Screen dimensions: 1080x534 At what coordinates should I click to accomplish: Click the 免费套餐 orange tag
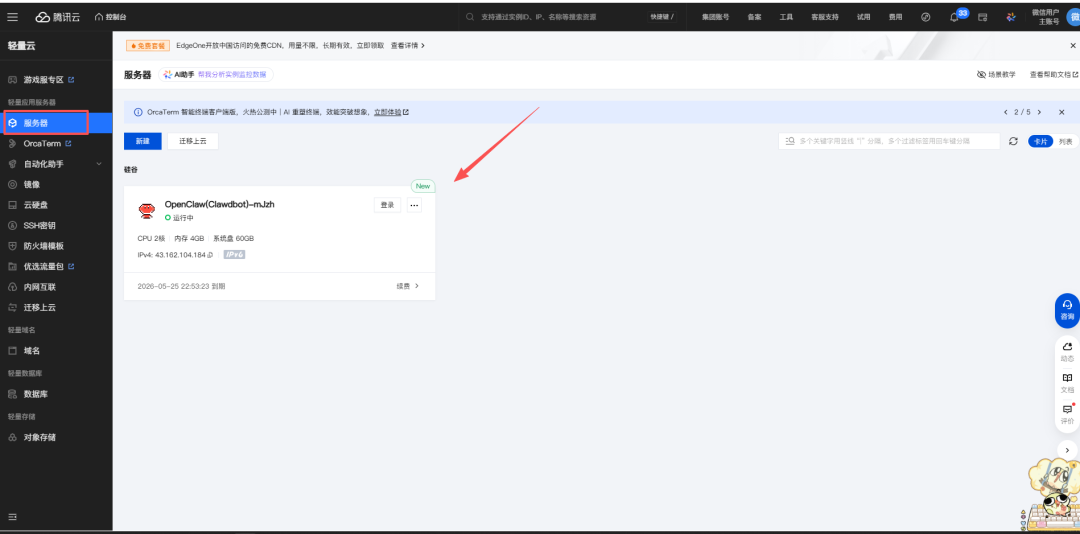(147, 46)
